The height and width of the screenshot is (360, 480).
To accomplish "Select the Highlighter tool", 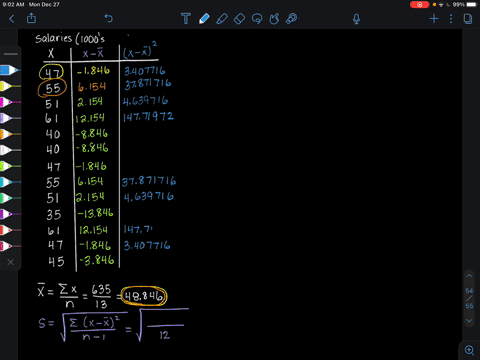I will (x=222, y=19).
